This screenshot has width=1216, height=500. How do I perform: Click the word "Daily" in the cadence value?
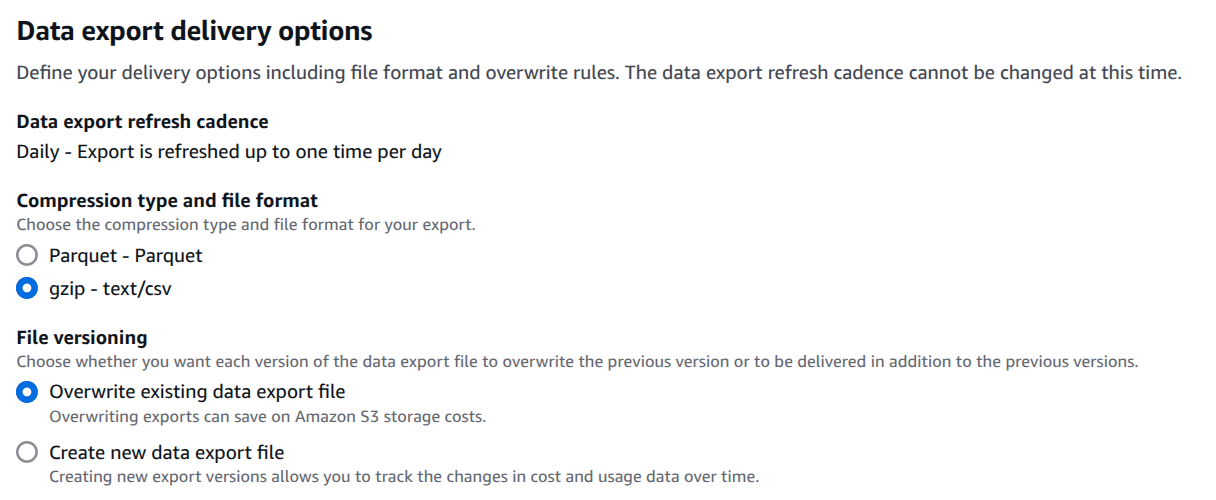point(38,153)
